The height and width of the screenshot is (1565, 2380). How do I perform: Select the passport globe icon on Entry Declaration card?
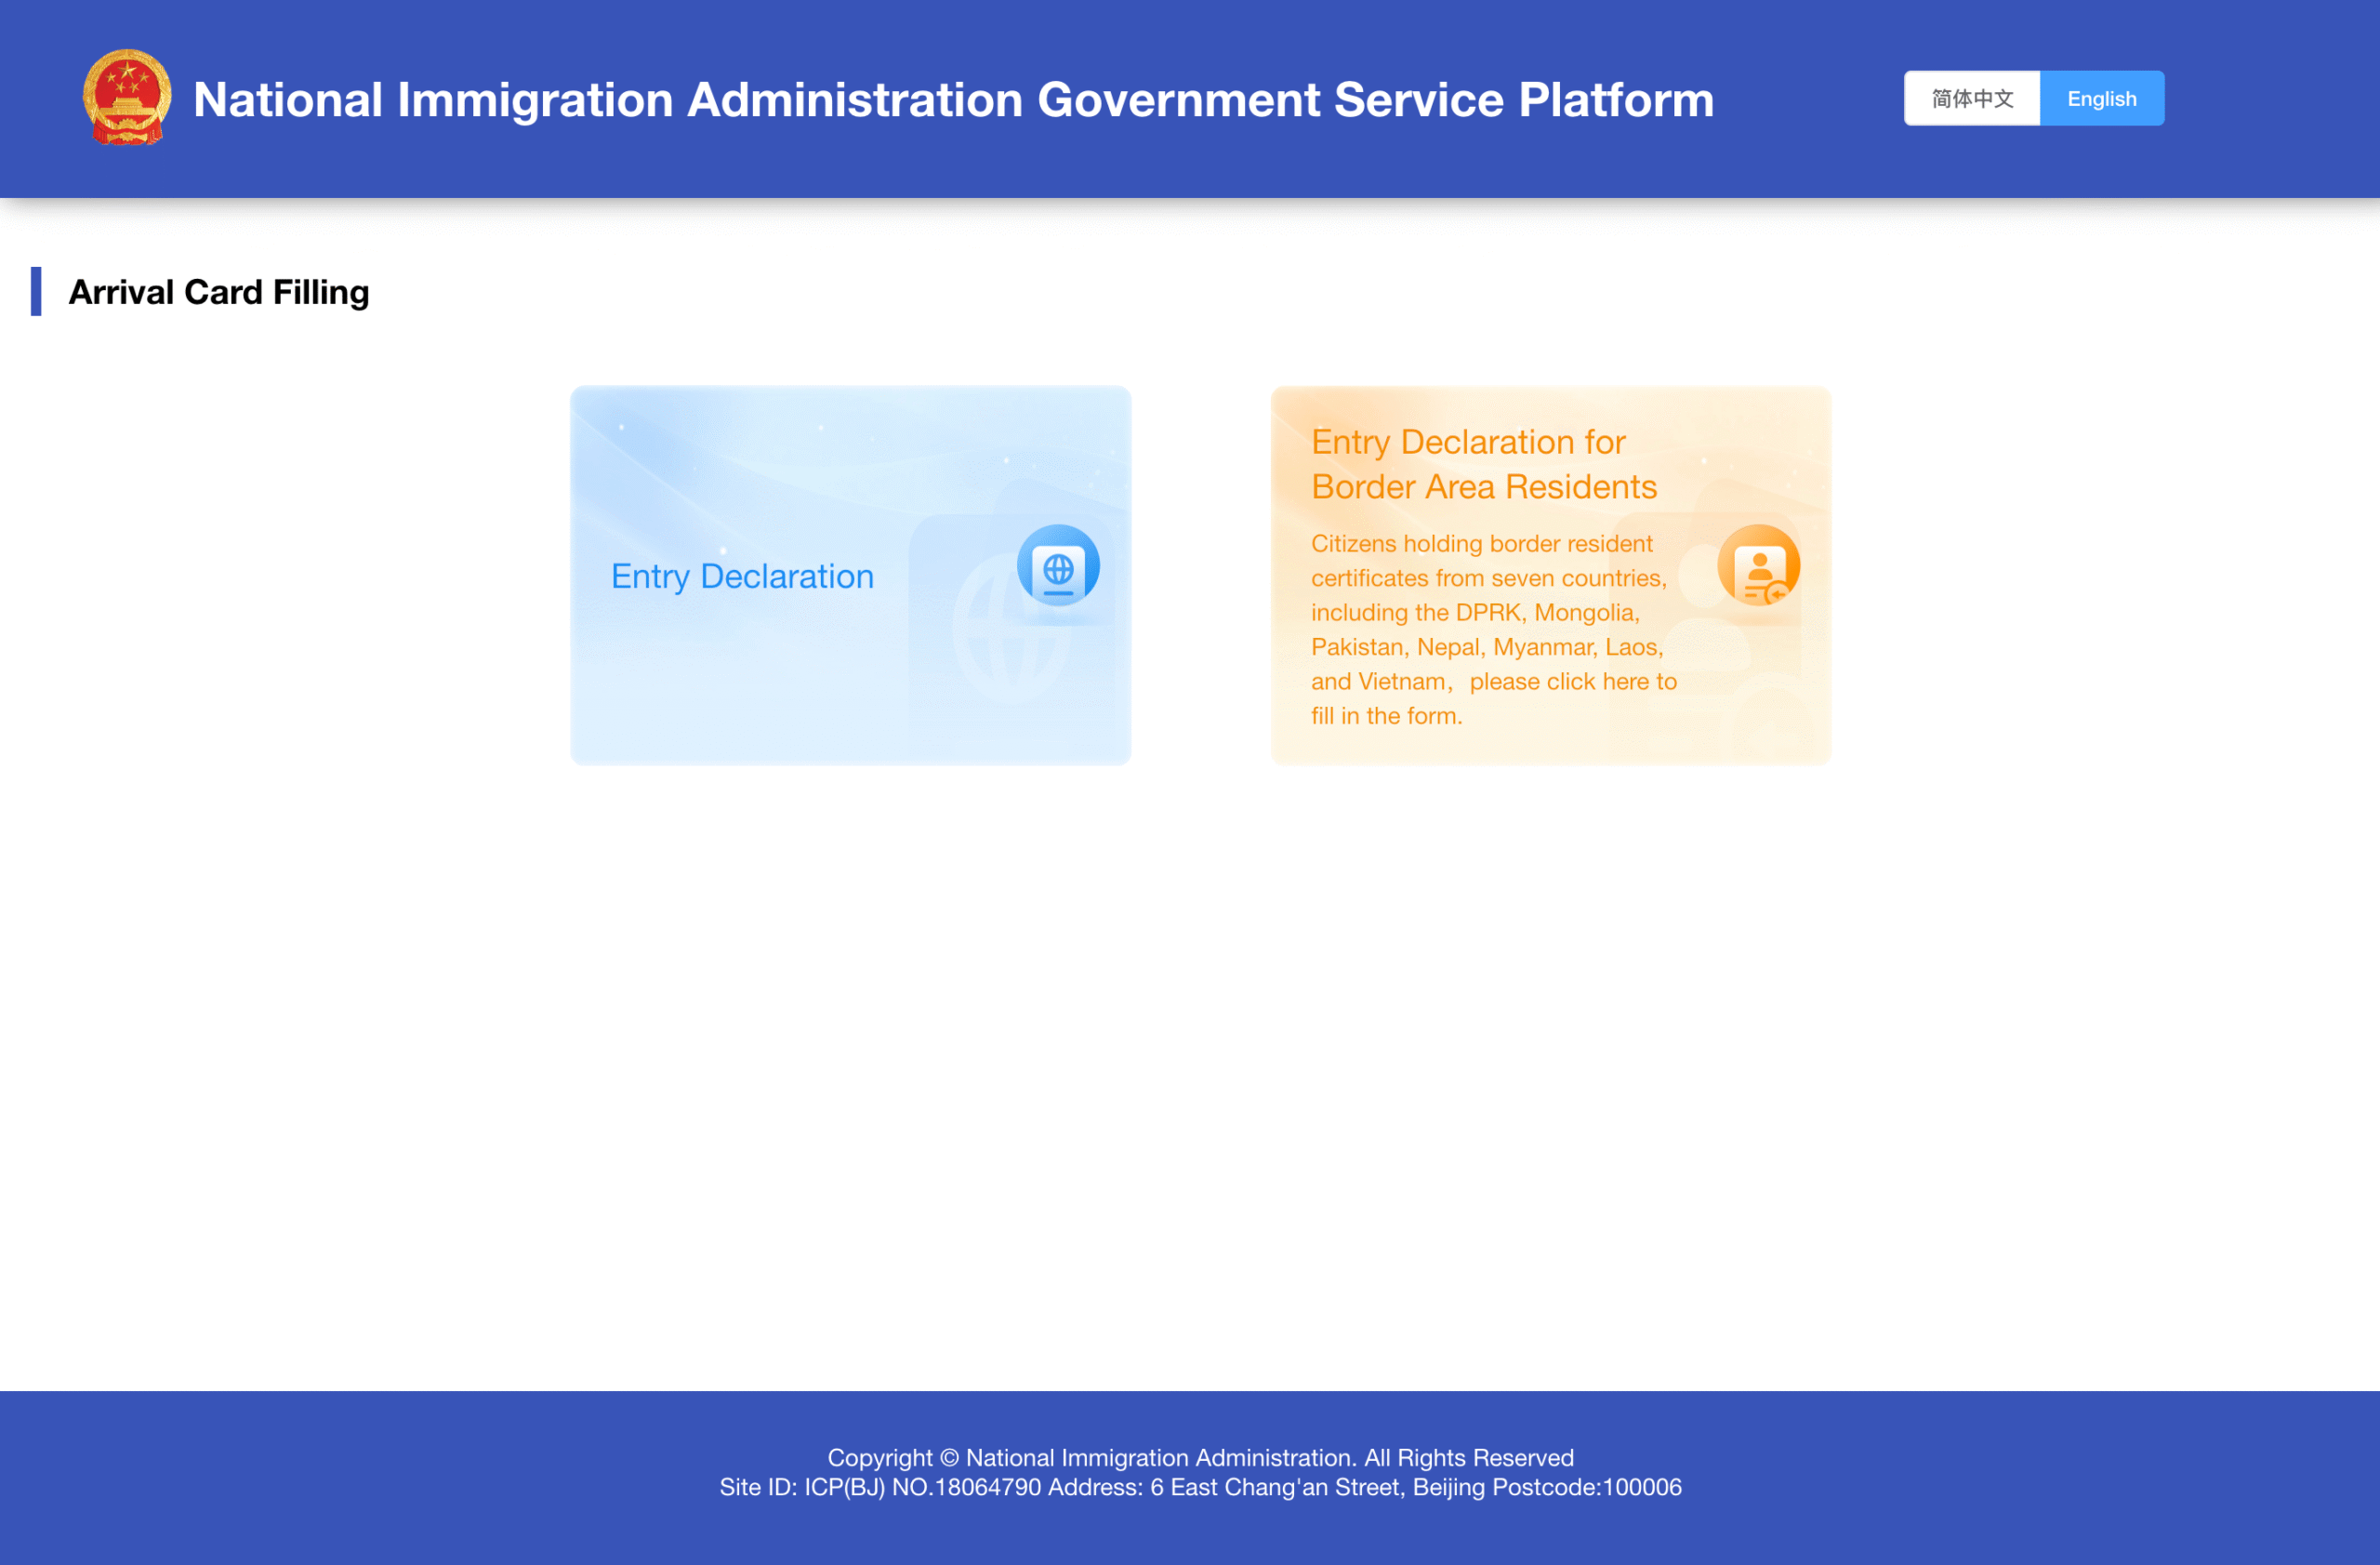pyautogui.click(x=1058, y=566)
